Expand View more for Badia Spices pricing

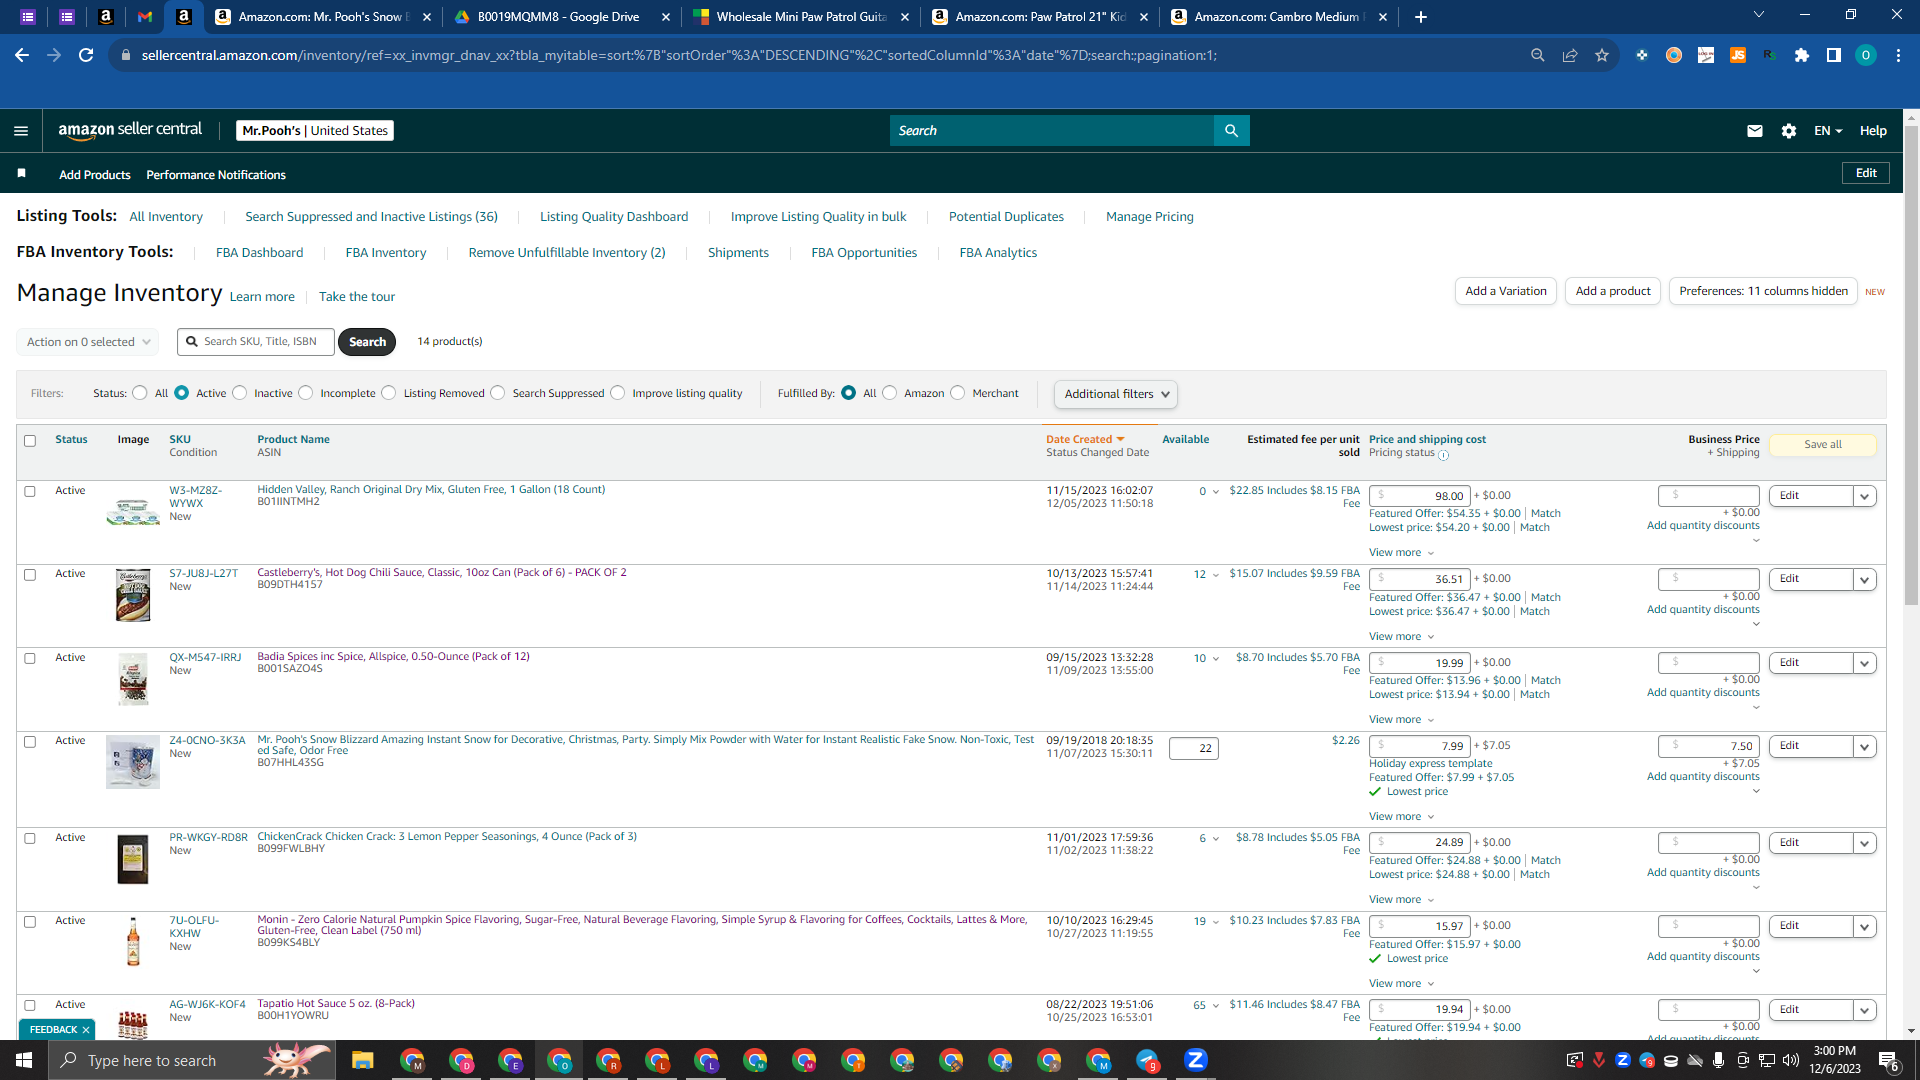pyautogui.click(x=1402, y=720)
